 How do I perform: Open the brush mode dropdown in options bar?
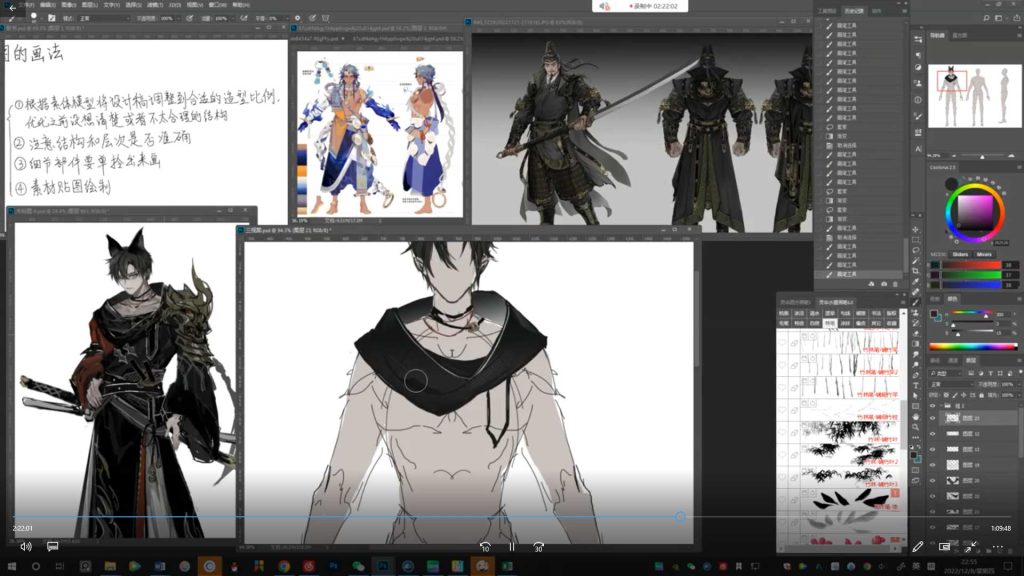pos(104,18)
